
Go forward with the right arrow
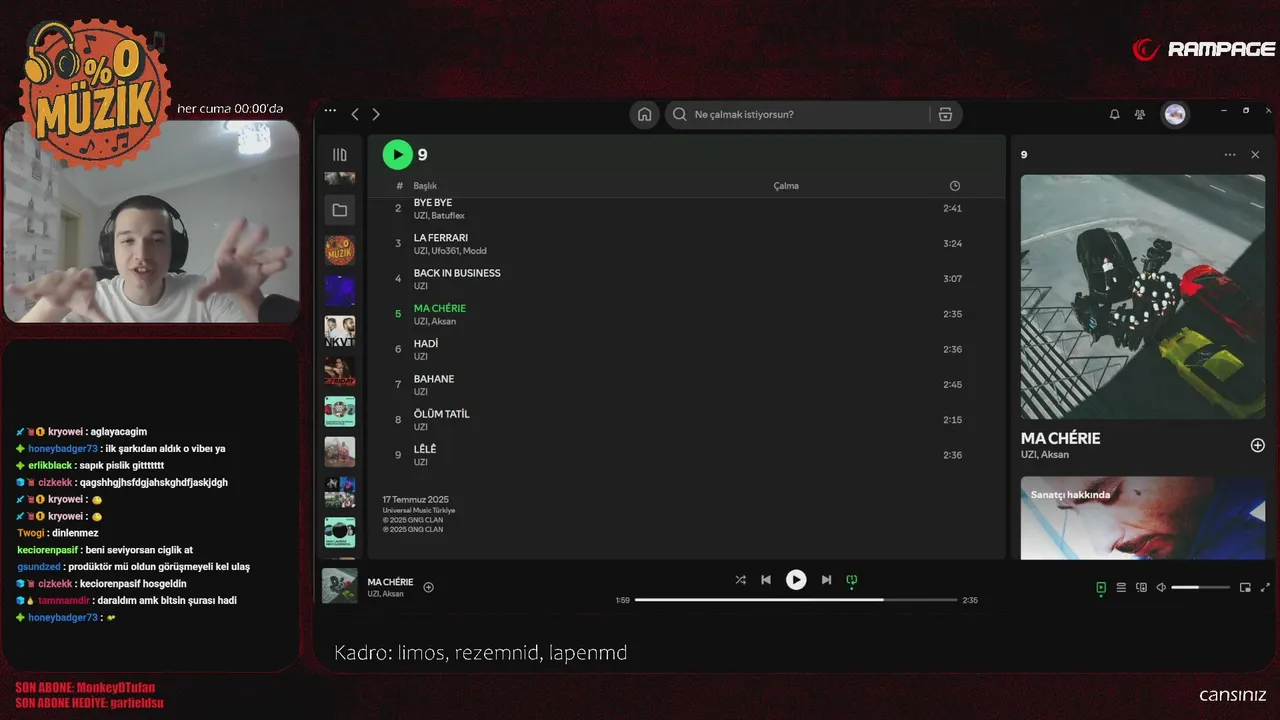pos(376,114)
